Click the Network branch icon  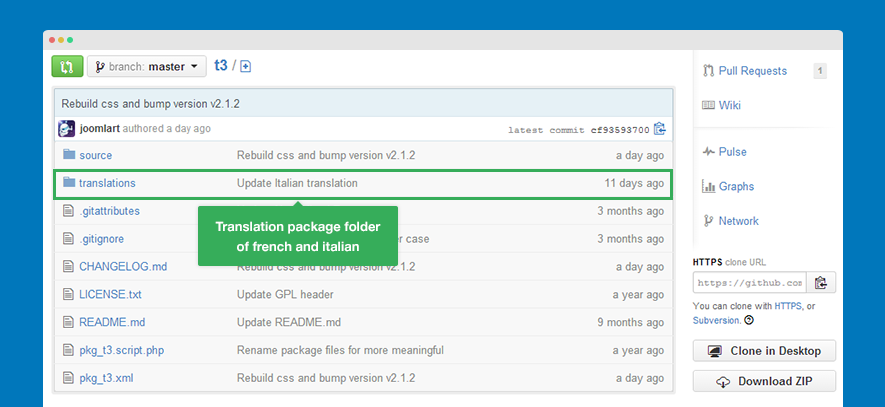coord(709,221)
